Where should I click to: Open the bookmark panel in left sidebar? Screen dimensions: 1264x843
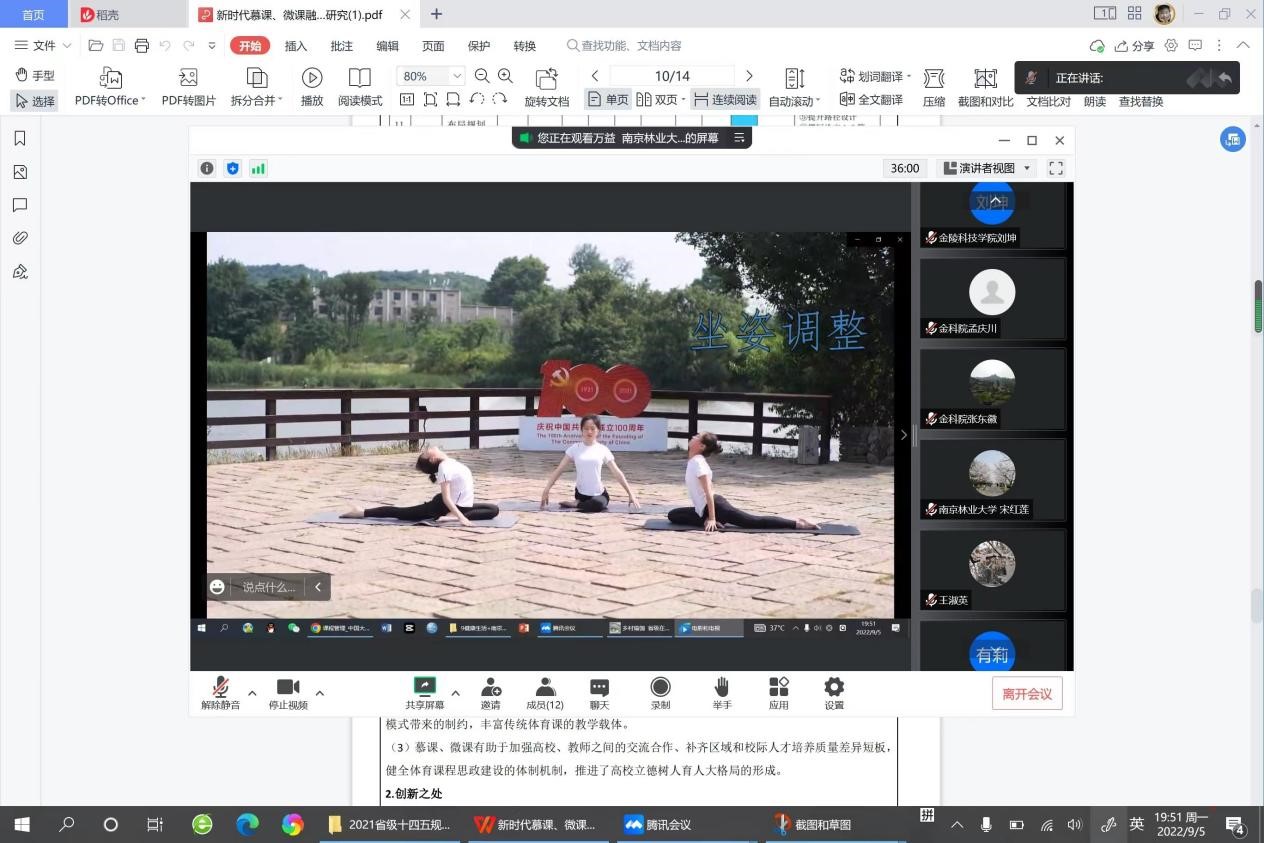click(20, 138)
